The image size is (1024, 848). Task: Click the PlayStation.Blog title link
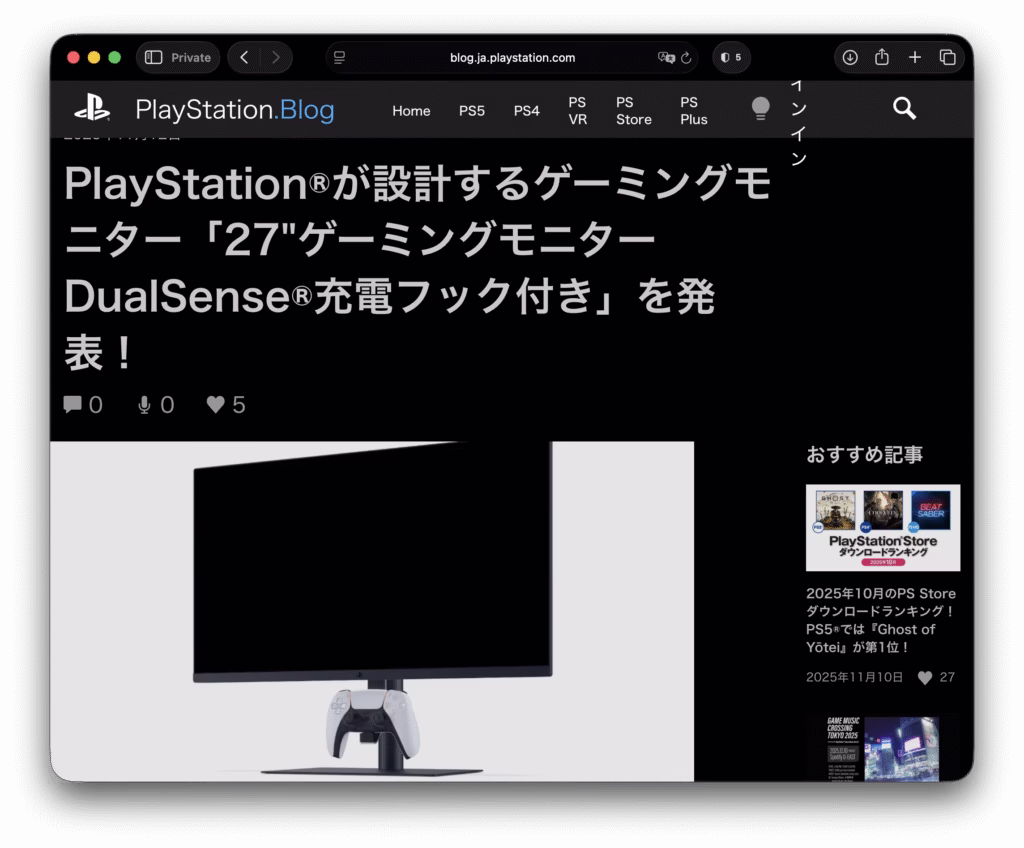(235, 110)
